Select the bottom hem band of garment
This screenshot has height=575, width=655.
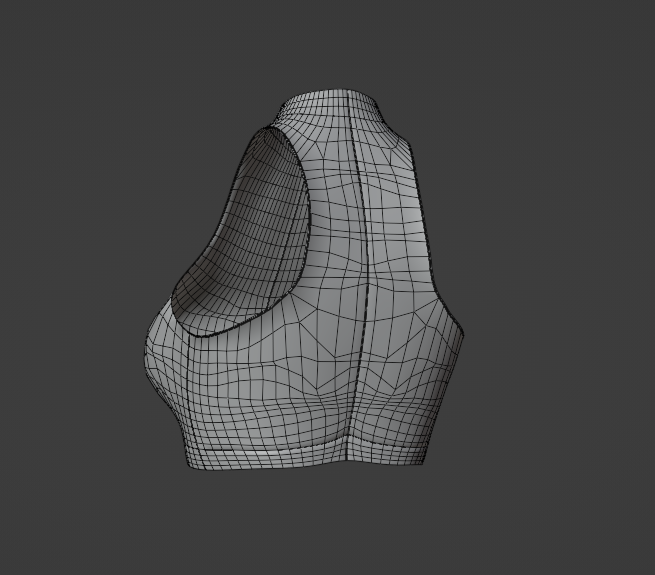point(305,453)
